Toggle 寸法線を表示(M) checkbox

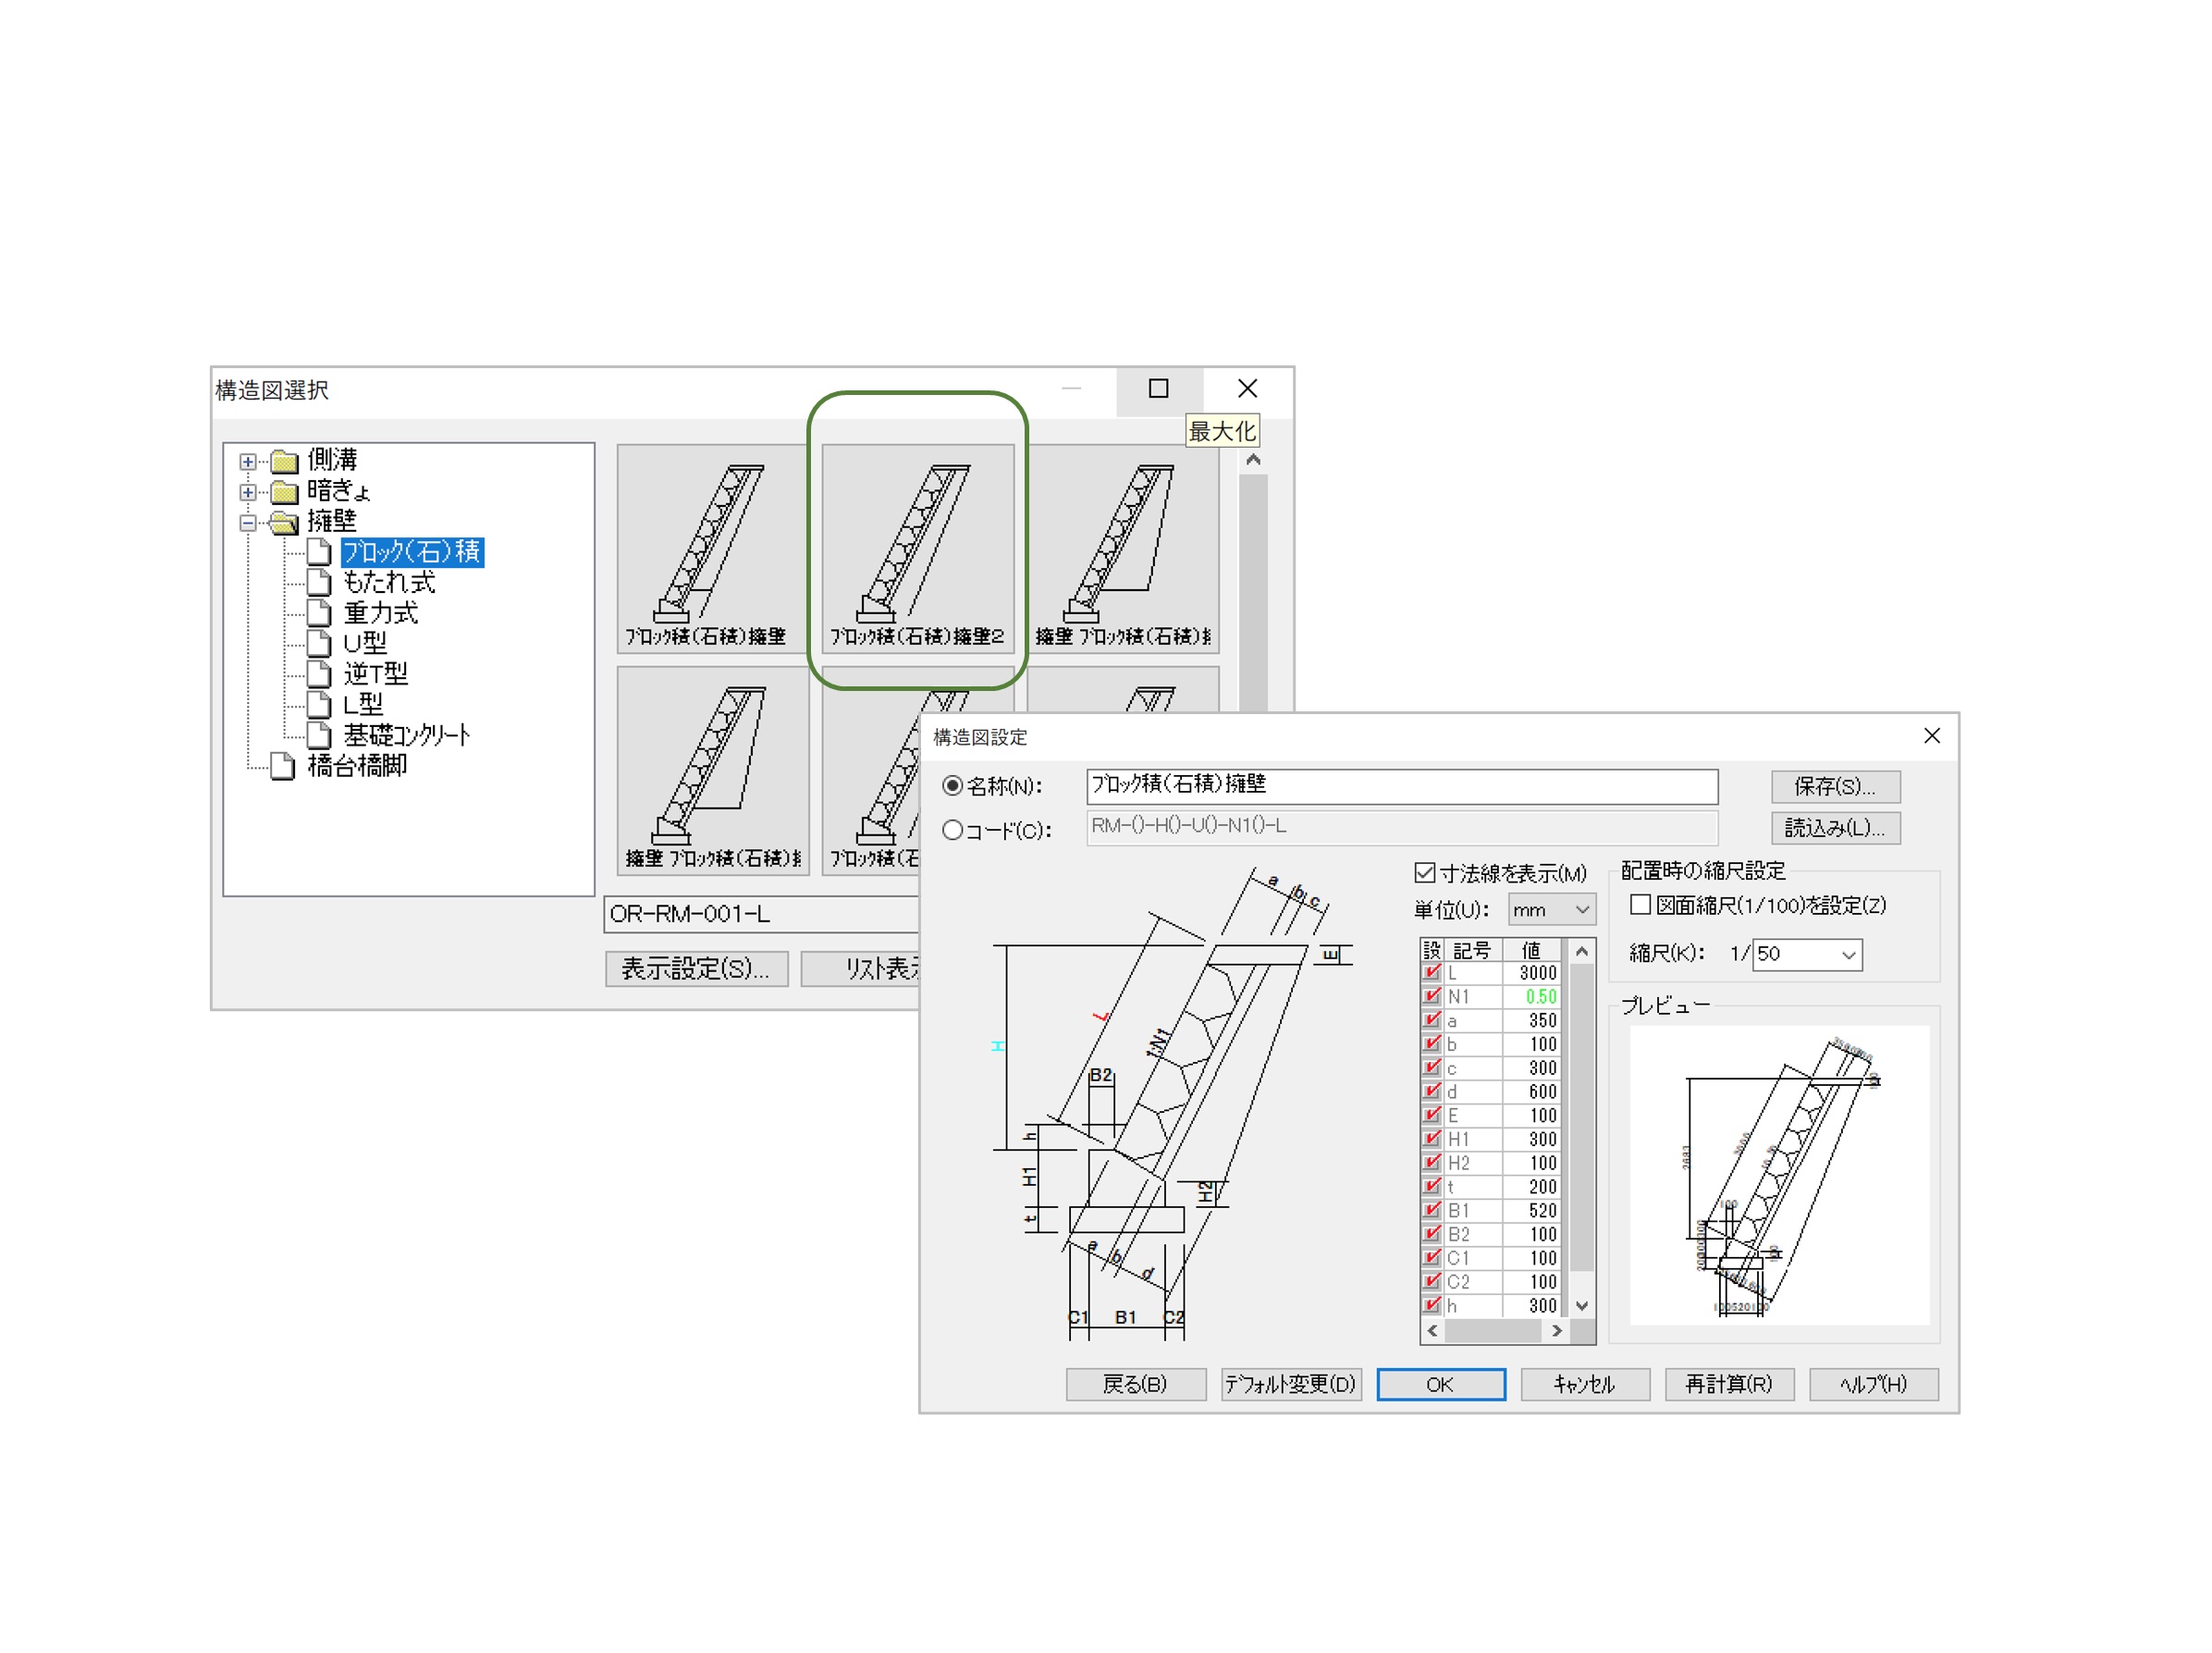tap(1425, 873)
